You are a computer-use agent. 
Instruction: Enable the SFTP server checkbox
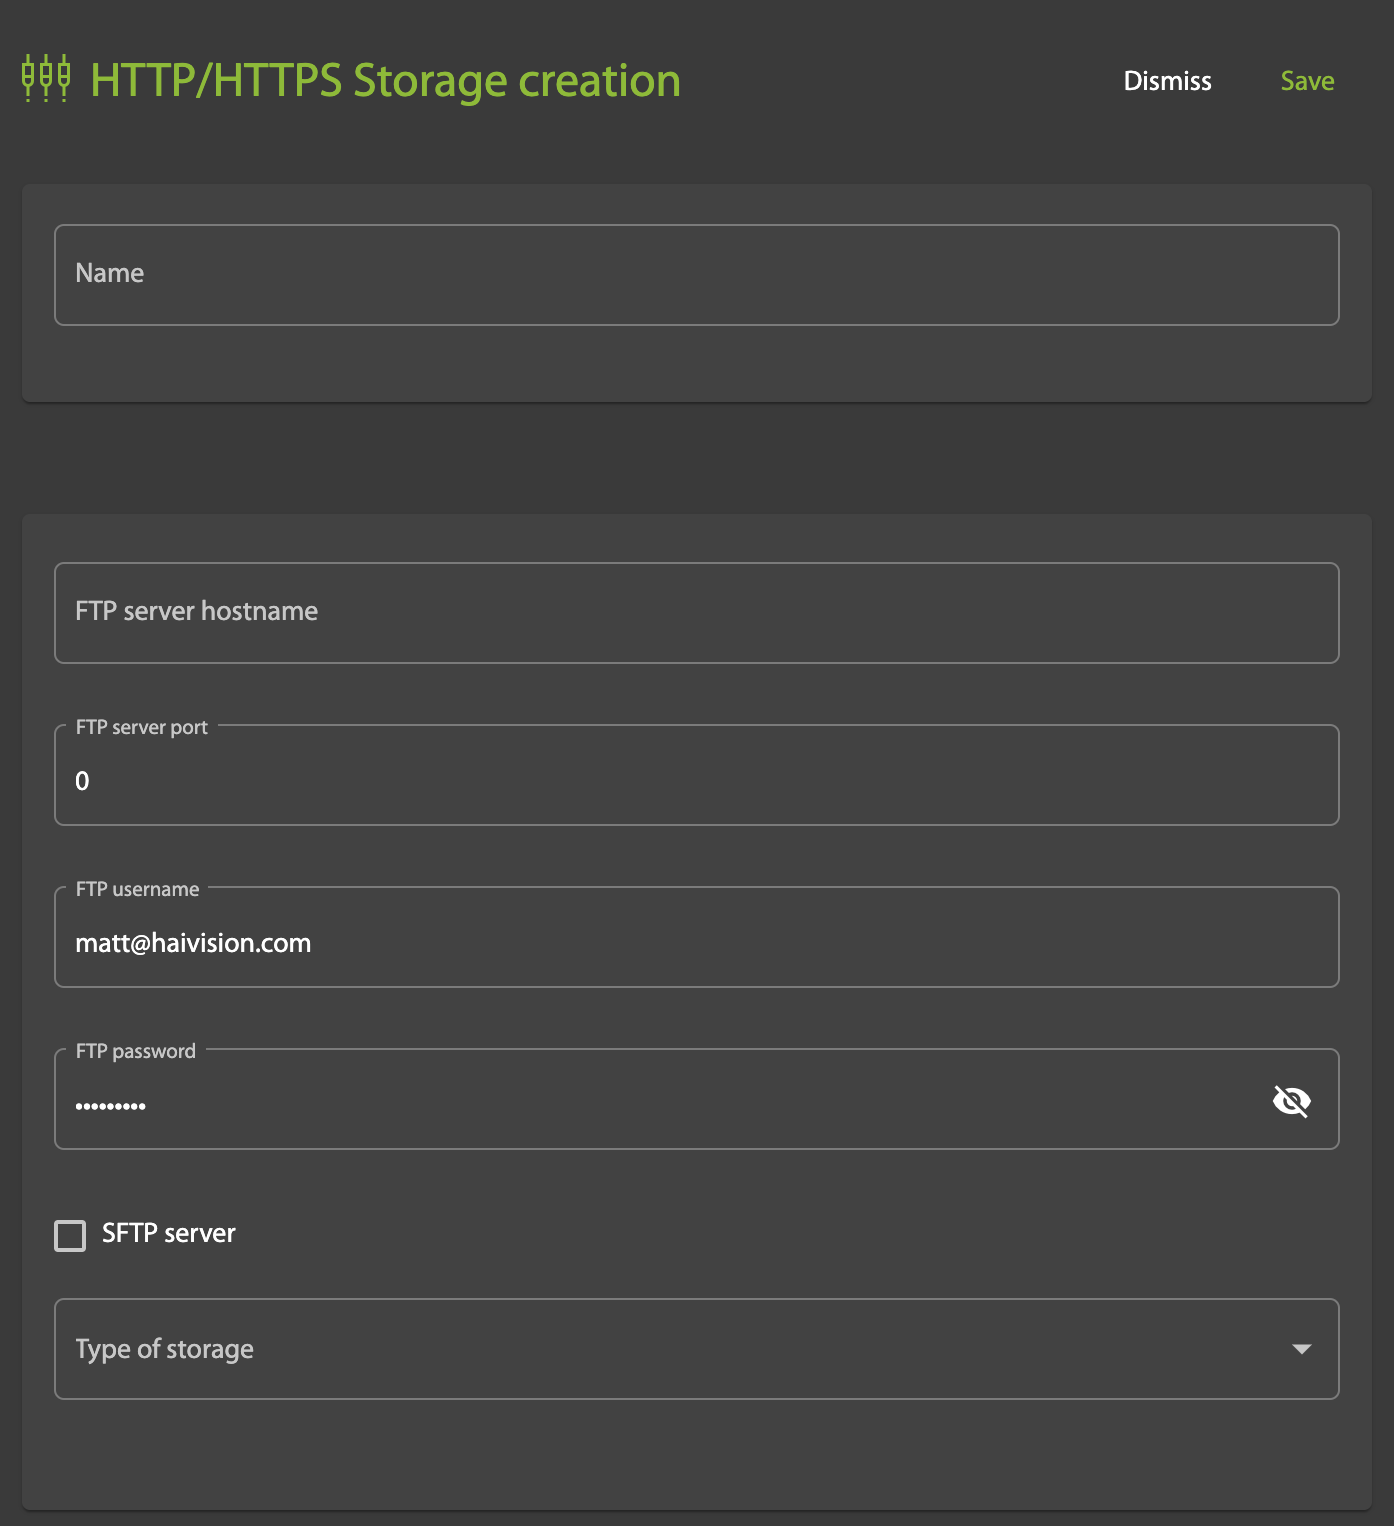70,1236
